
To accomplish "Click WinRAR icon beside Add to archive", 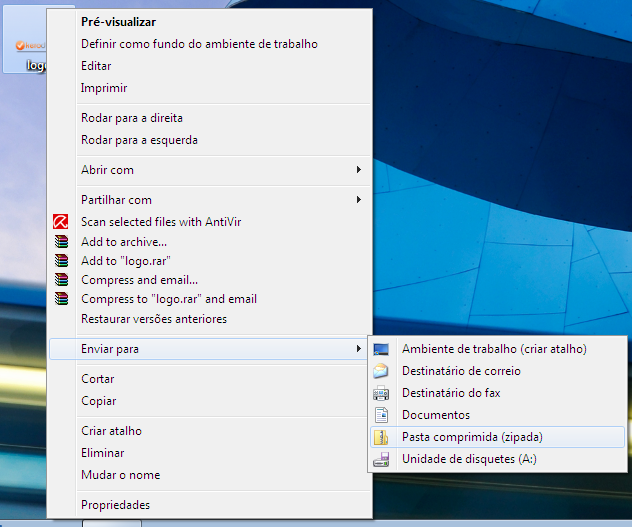I will 61,241.
